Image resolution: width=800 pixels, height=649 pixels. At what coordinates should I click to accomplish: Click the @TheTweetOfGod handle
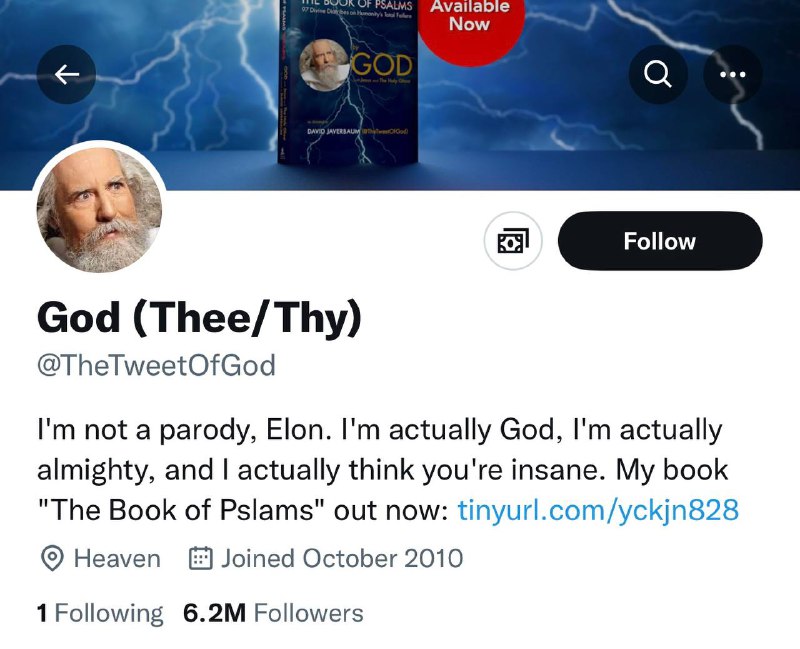point(155,365)
